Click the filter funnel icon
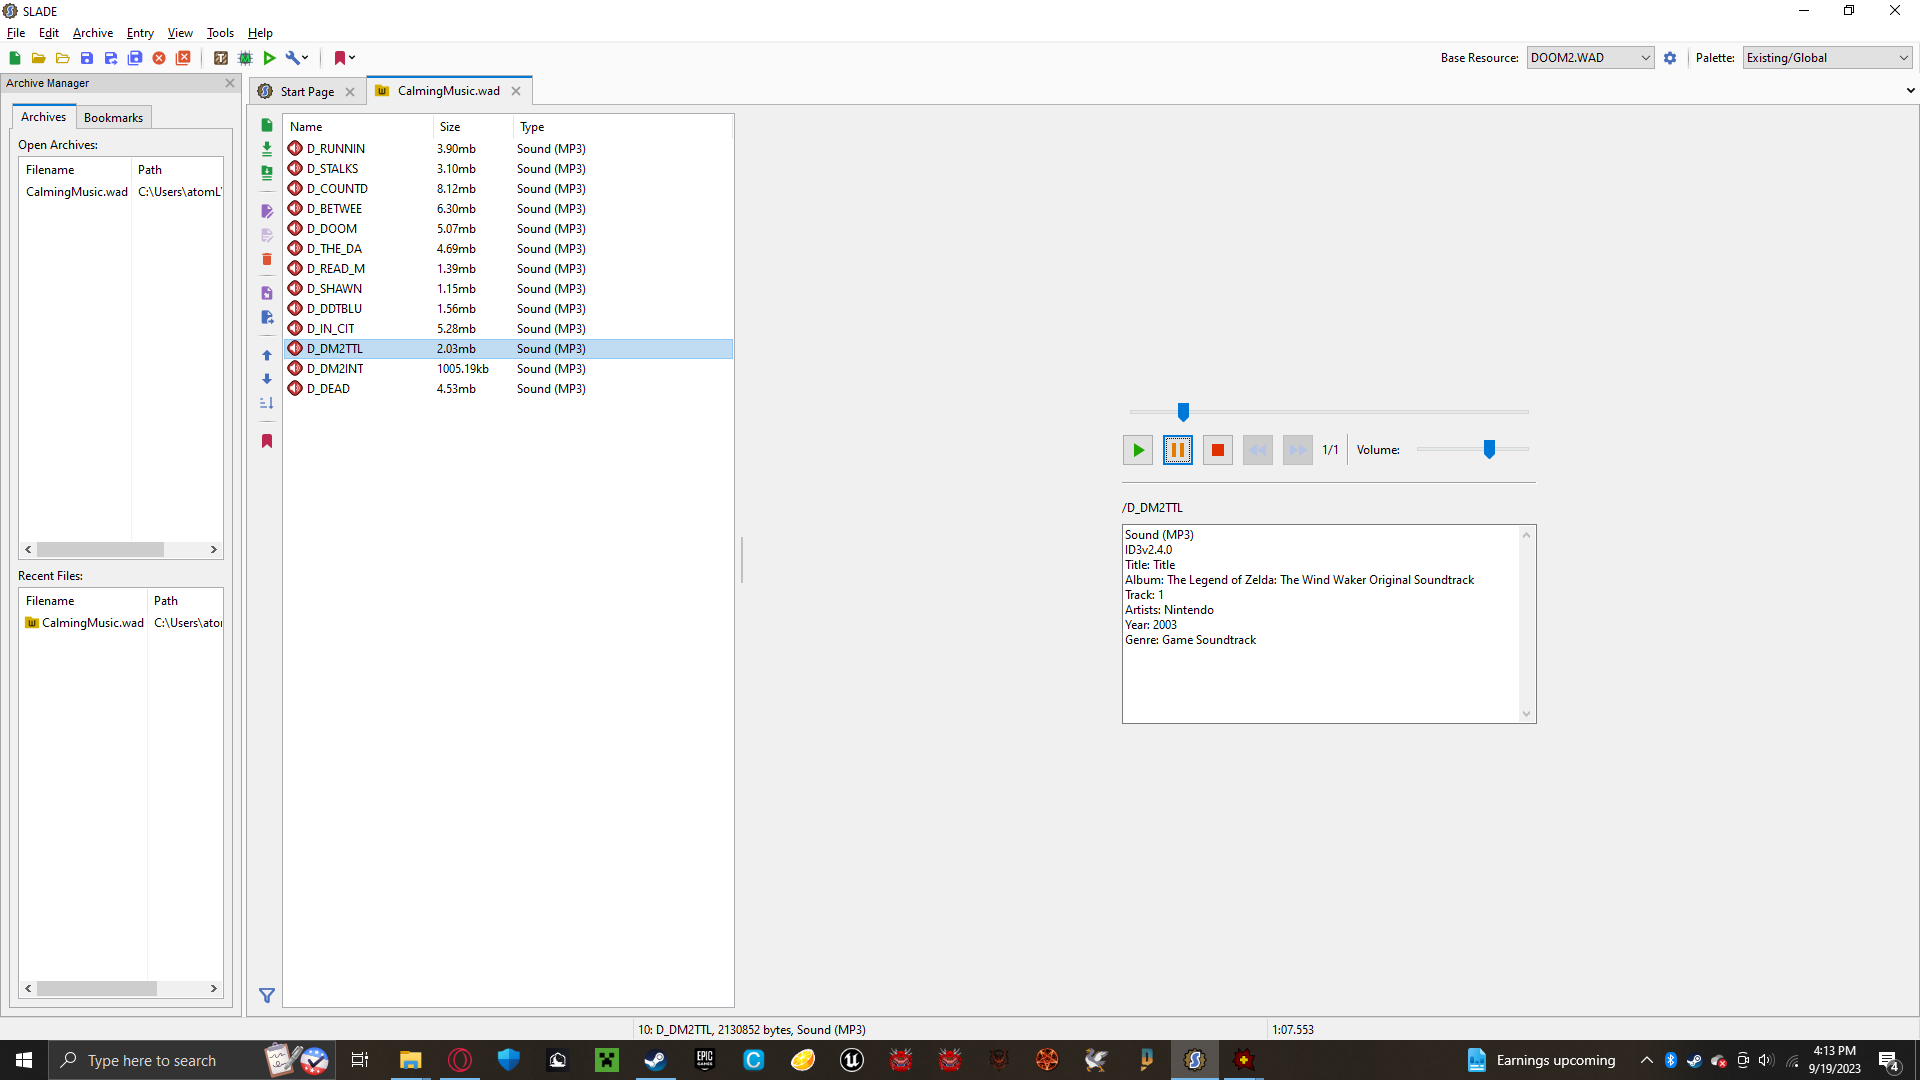 267,995
